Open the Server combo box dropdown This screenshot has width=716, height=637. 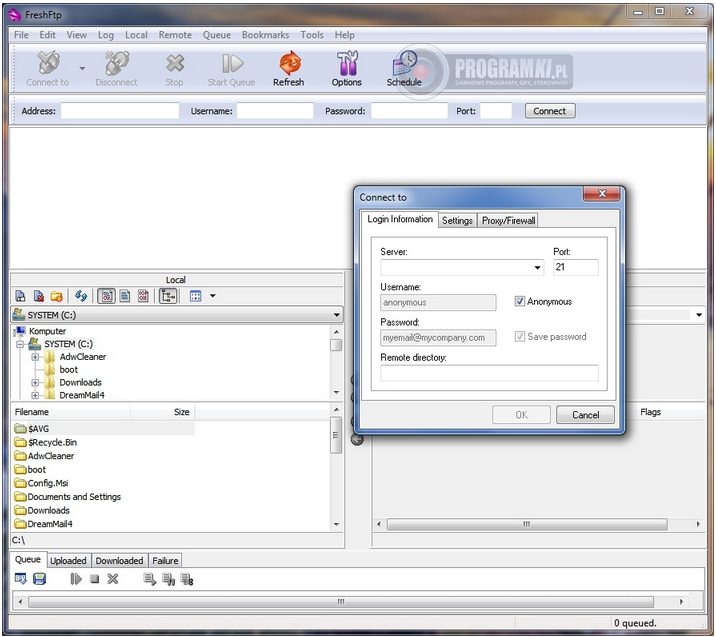coord(537,268)
